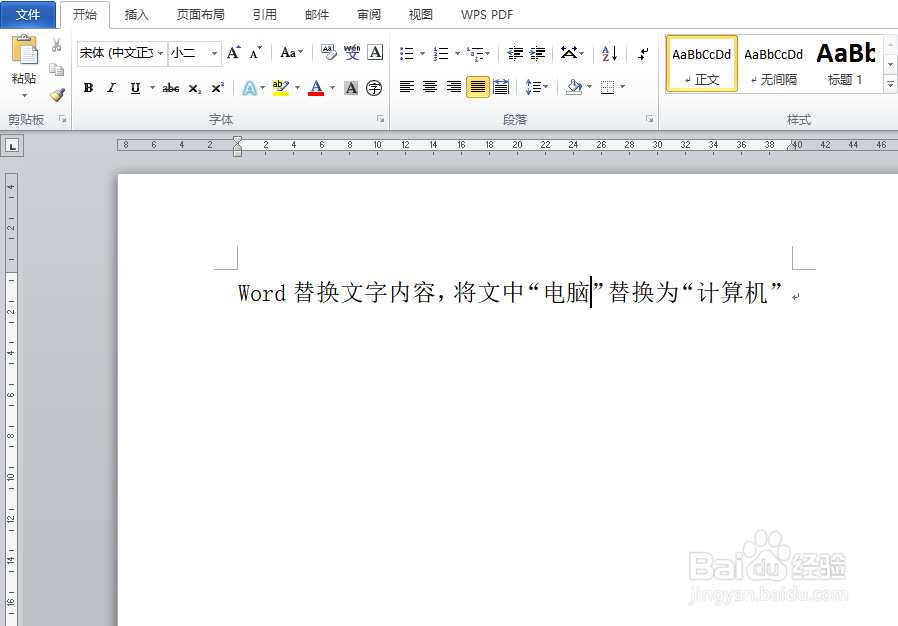Open the font size dropdown

click(x=214, y=52)
